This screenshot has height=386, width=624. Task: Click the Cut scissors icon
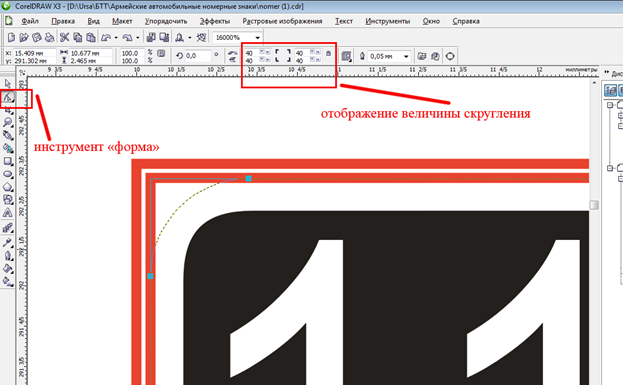[x=64, y=37]
